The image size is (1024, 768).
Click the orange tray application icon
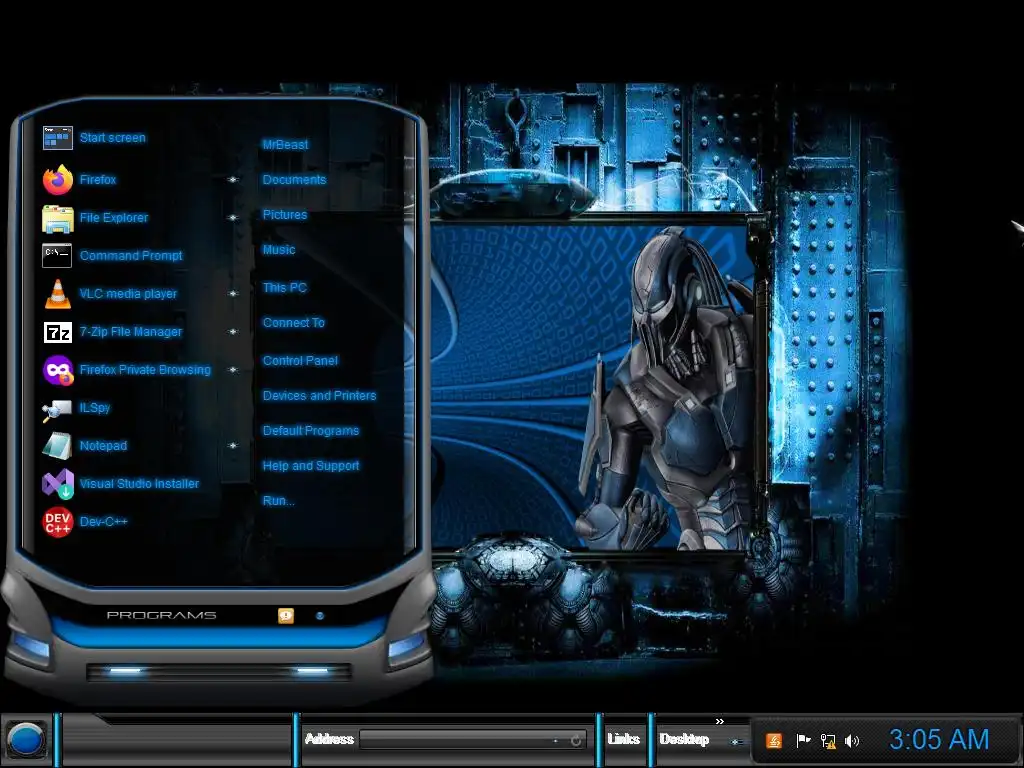coord(774,741)
